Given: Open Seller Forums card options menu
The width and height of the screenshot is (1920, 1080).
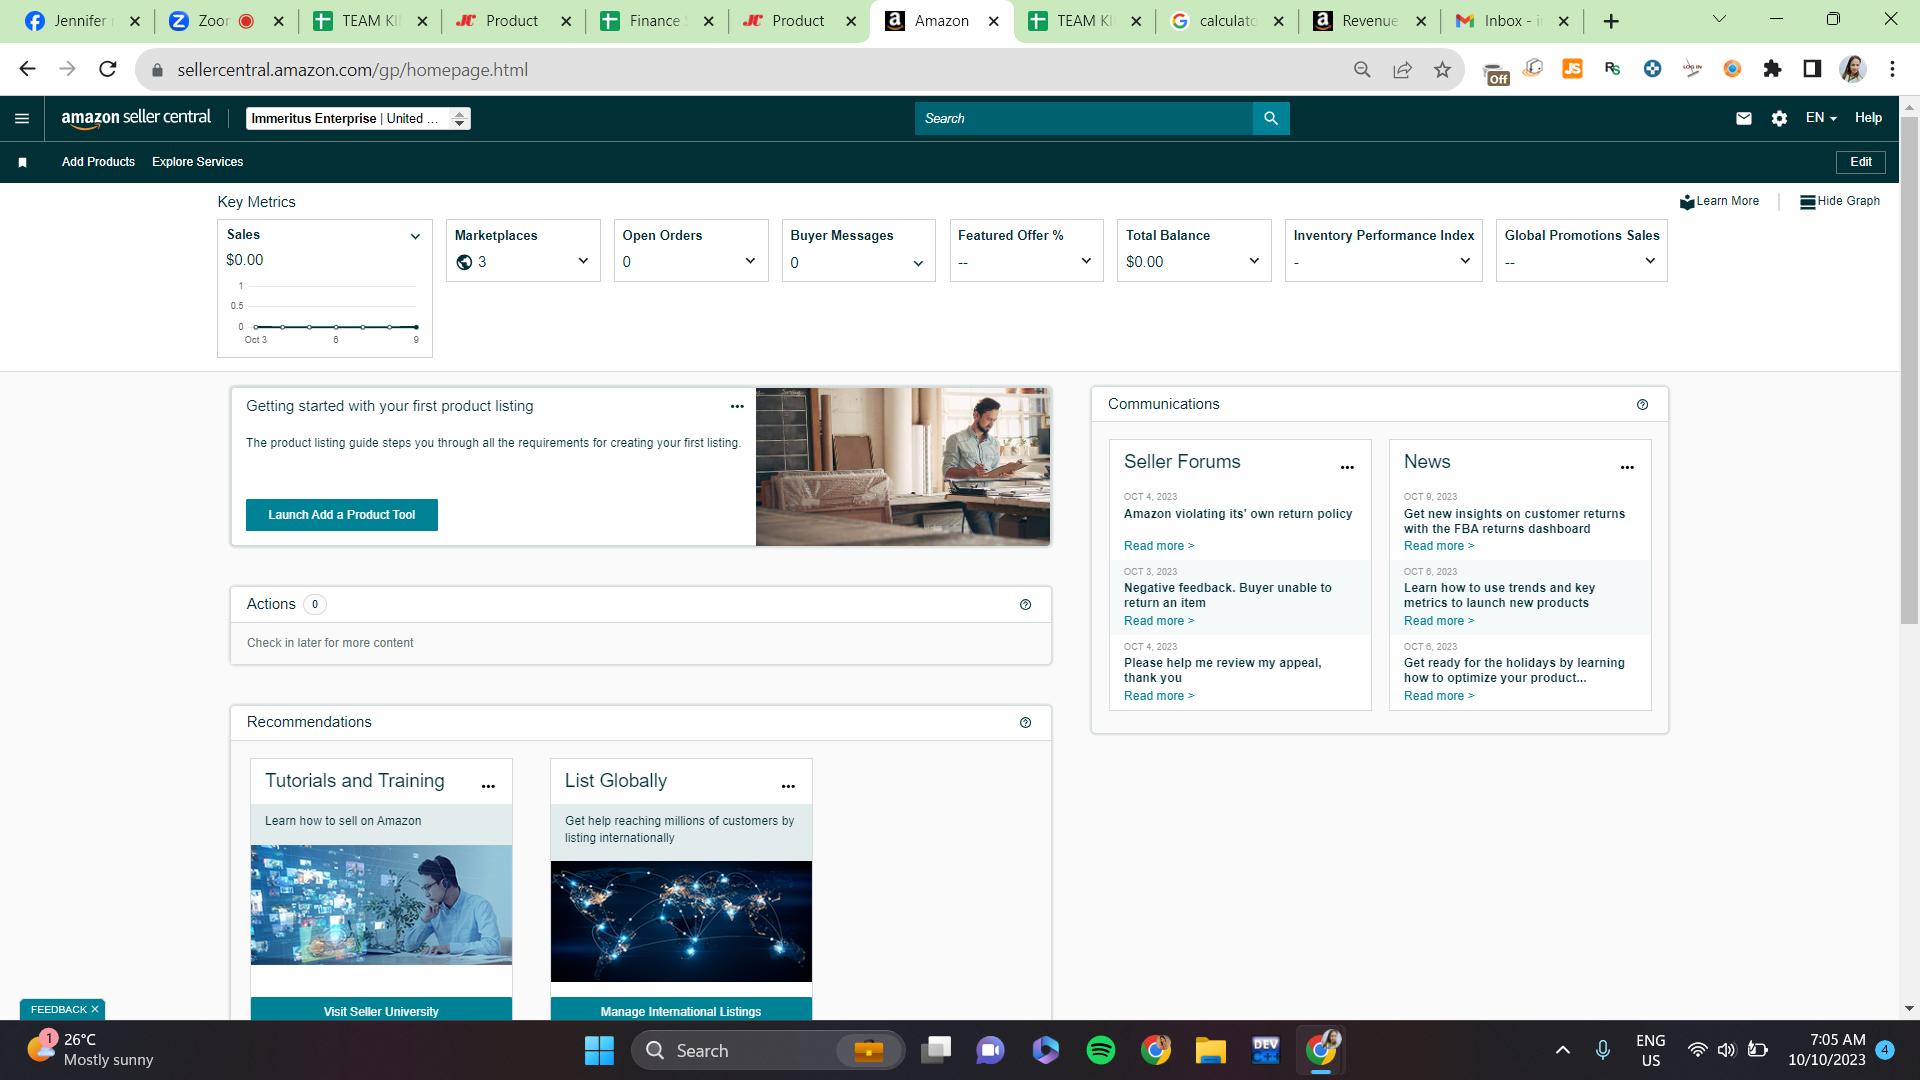Looking at the screenshot, I should pyautogui.click(x=1347, y=467).
